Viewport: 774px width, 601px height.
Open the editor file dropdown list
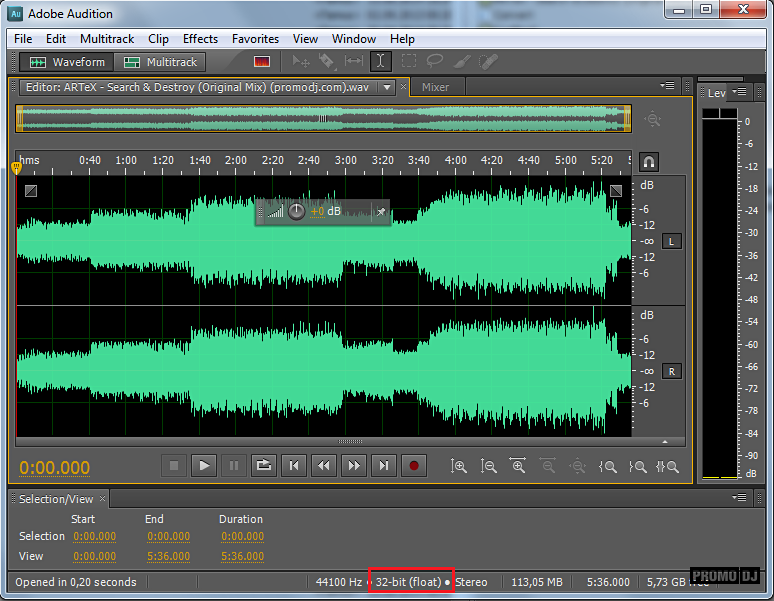point(385,87)
